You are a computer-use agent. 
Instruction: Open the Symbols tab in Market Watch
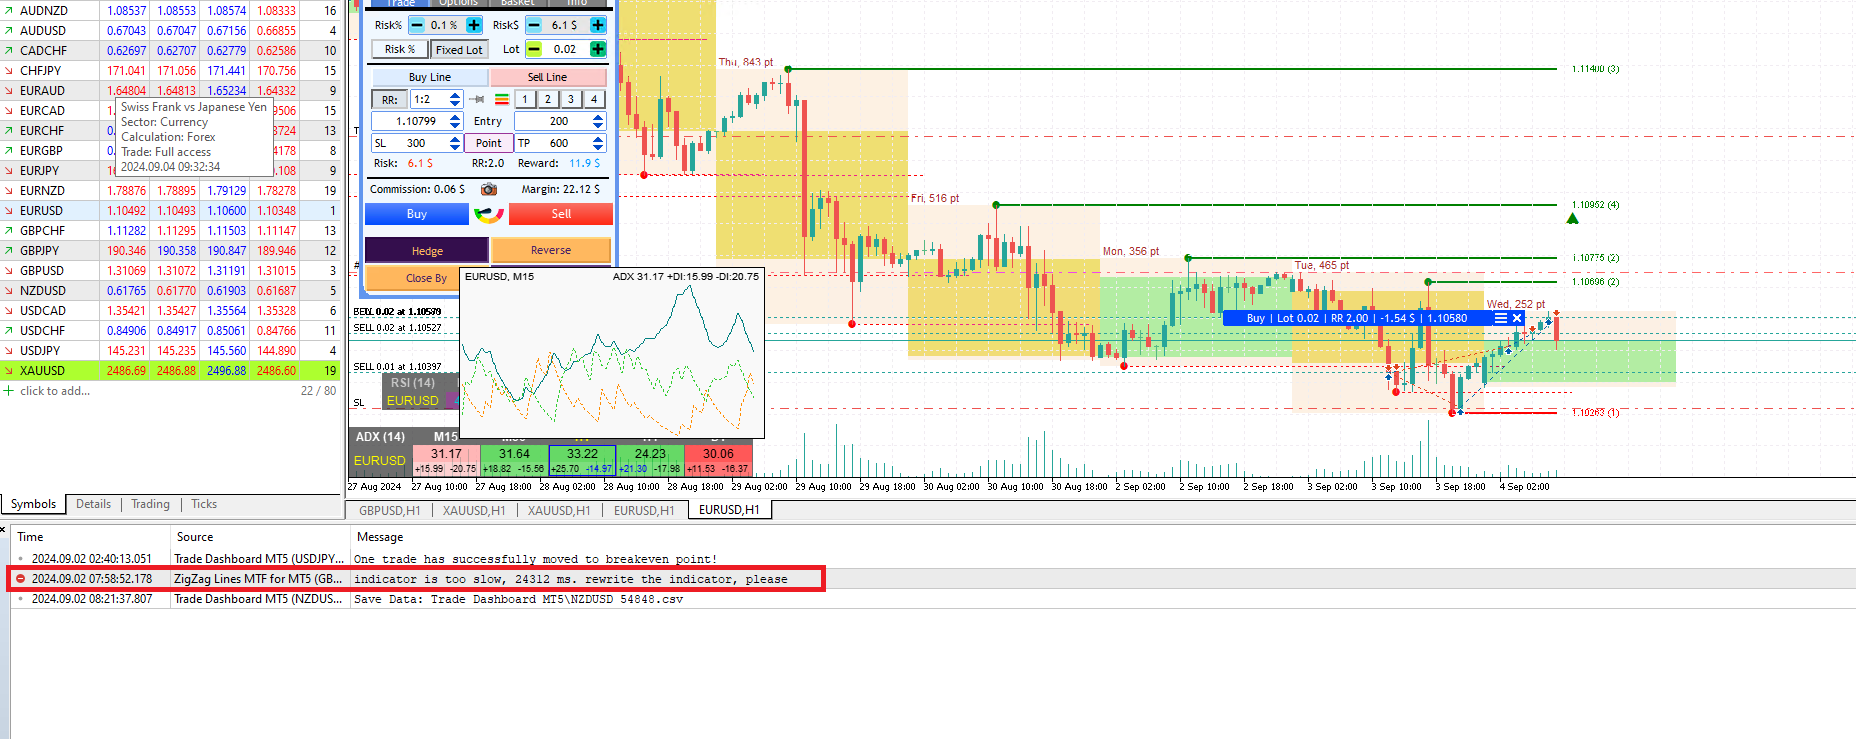[33, 504]
